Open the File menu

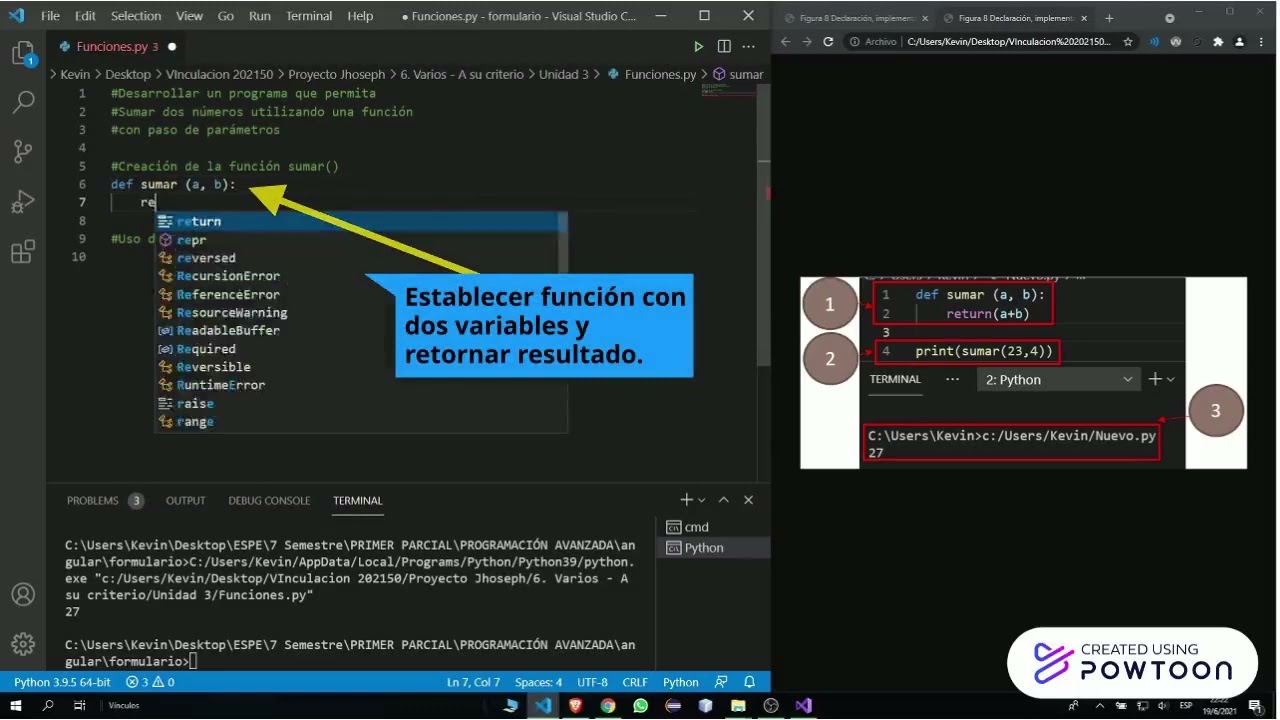click(50, 16)
